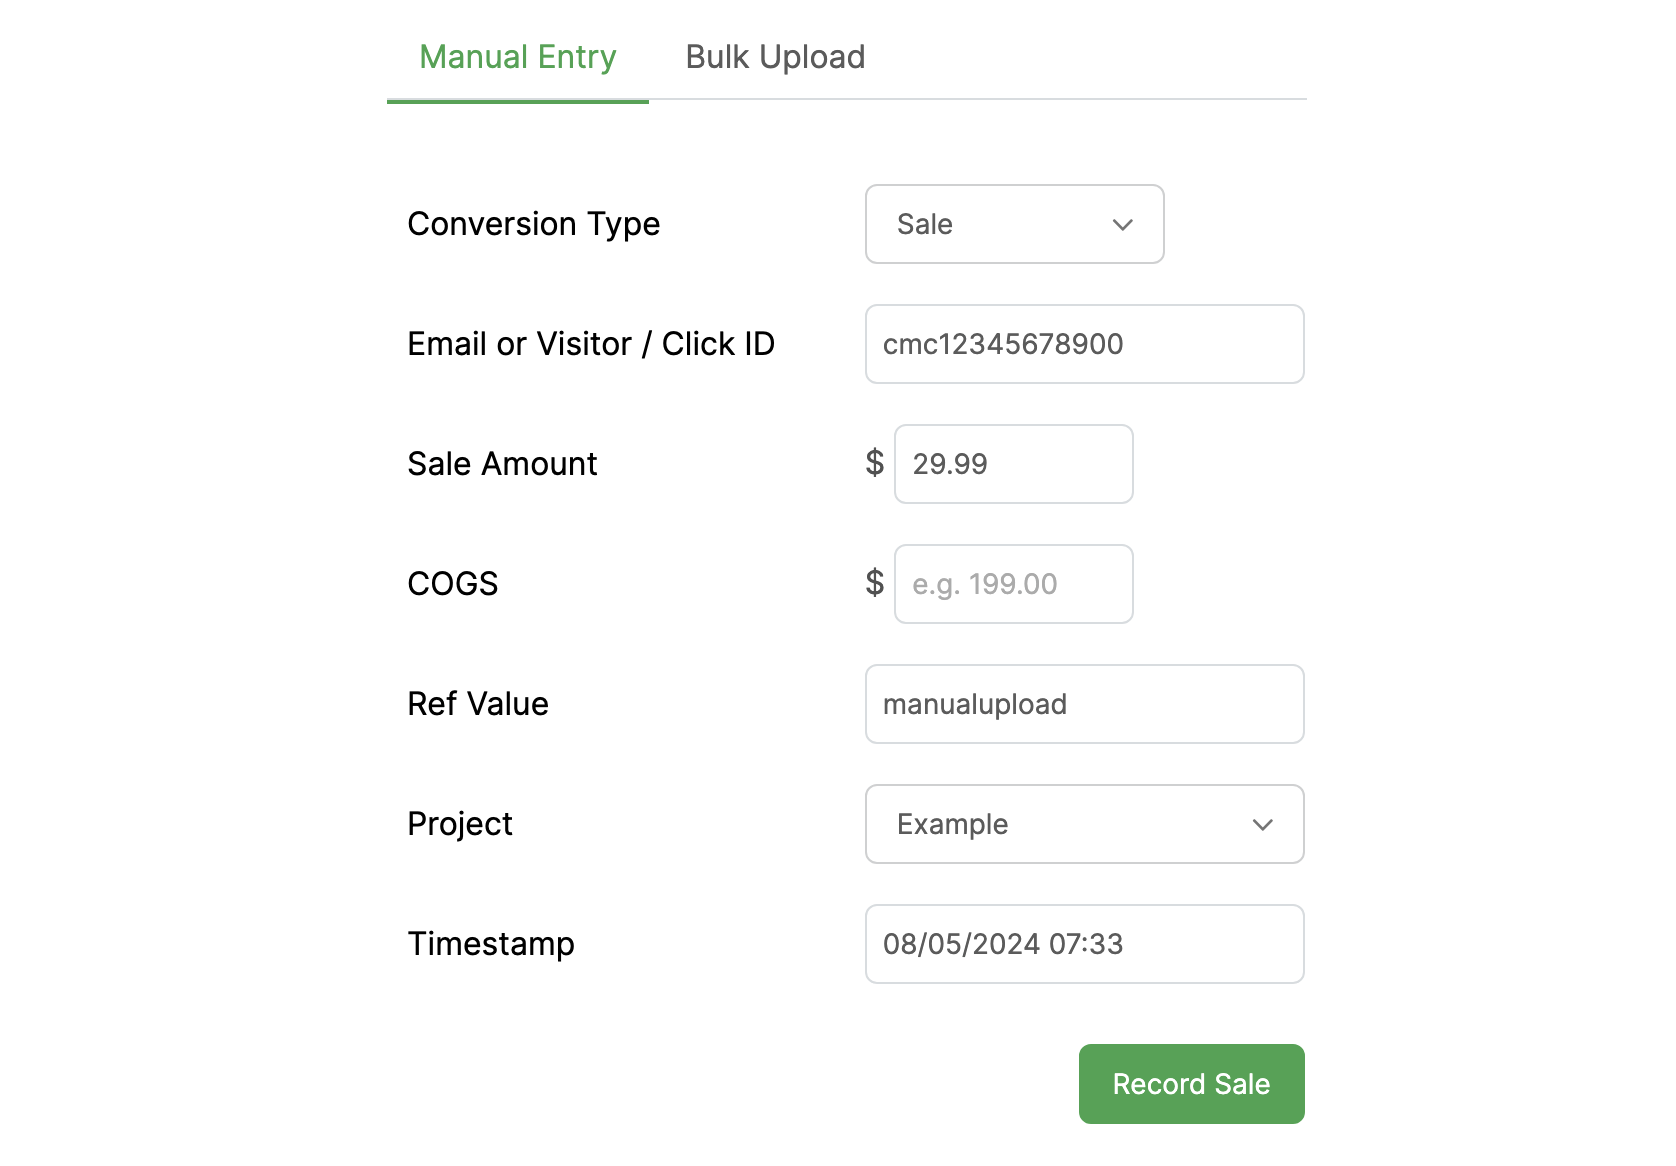
Task: Open the Conversion Type dropdown showing Sale
Action: click(1014, 224)
